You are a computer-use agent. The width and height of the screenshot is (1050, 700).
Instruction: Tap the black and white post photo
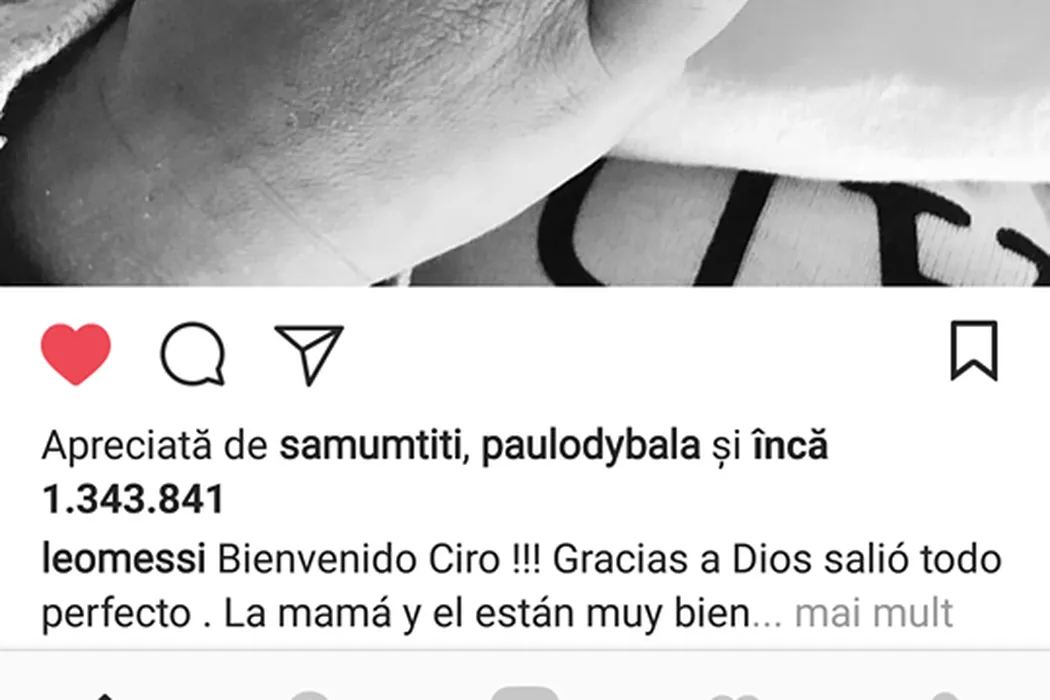pos(525,143)
